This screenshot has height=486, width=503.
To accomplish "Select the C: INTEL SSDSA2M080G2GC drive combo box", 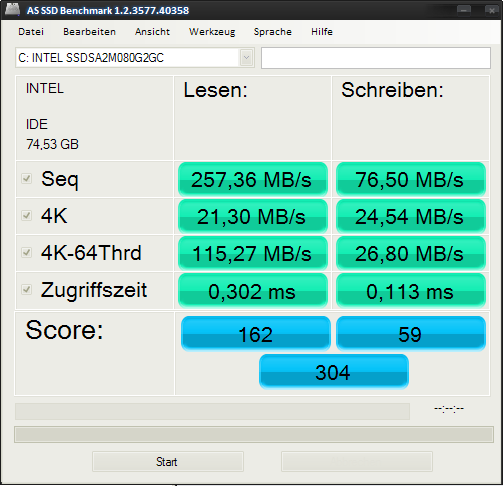I will coord(135,58).
